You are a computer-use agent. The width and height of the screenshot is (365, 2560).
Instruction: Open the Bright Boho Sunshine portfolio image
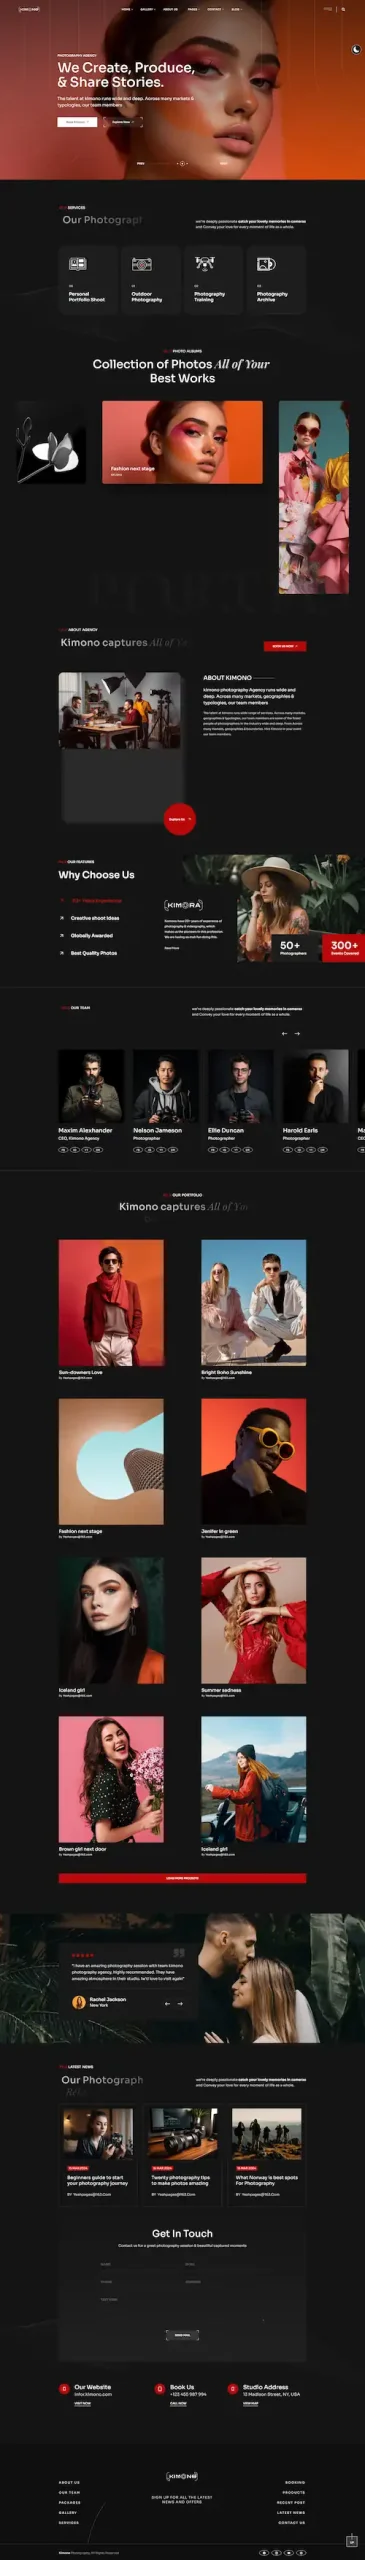coord(253,1303)
